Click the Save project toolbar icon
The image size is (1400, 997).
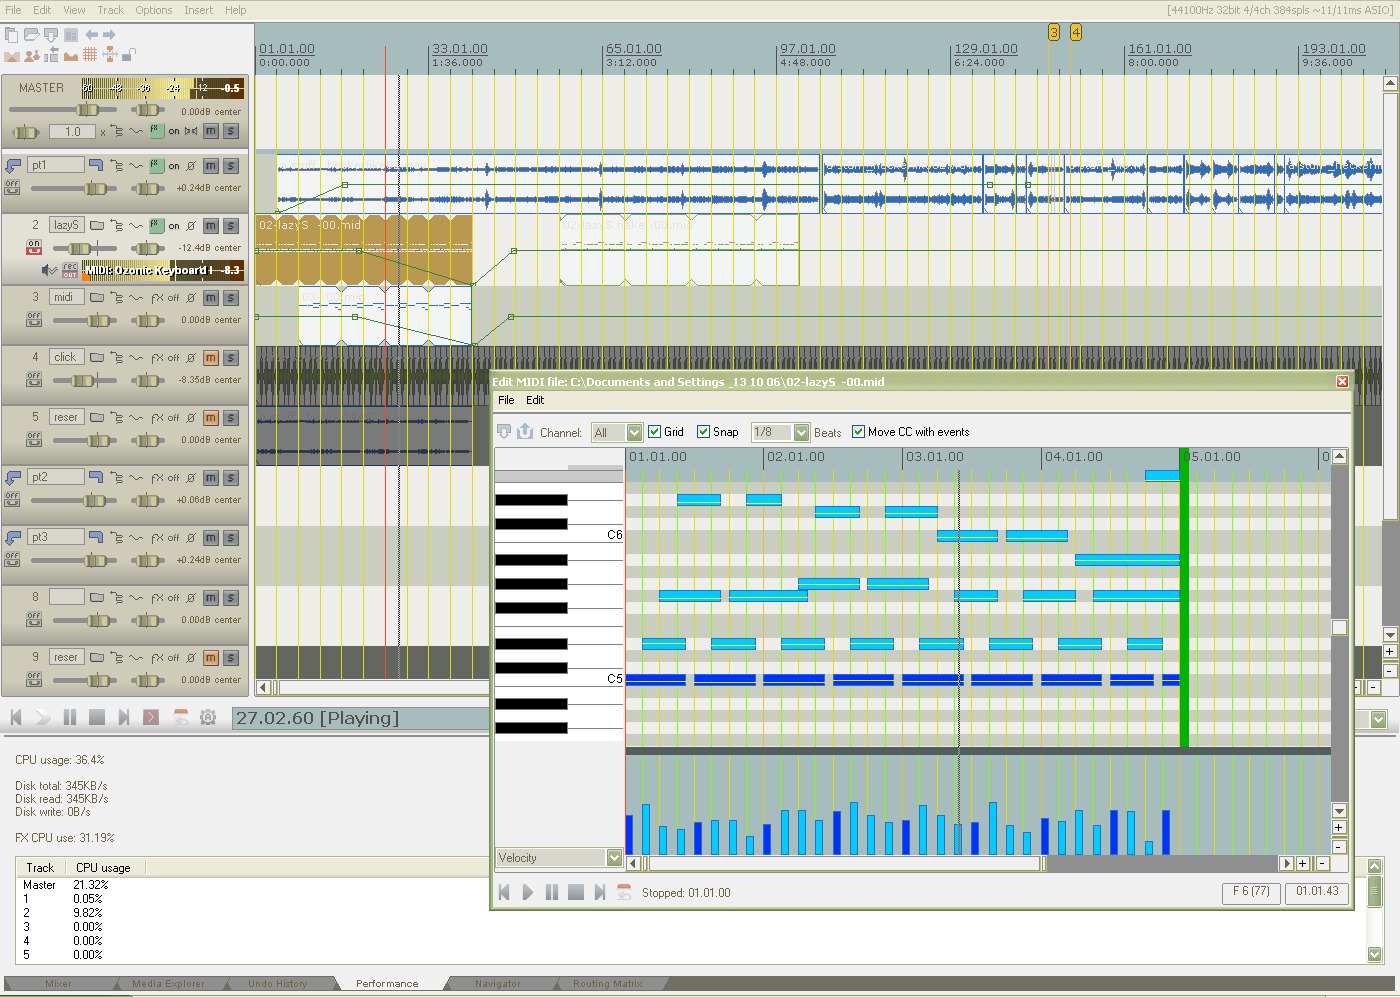[50, 35]
